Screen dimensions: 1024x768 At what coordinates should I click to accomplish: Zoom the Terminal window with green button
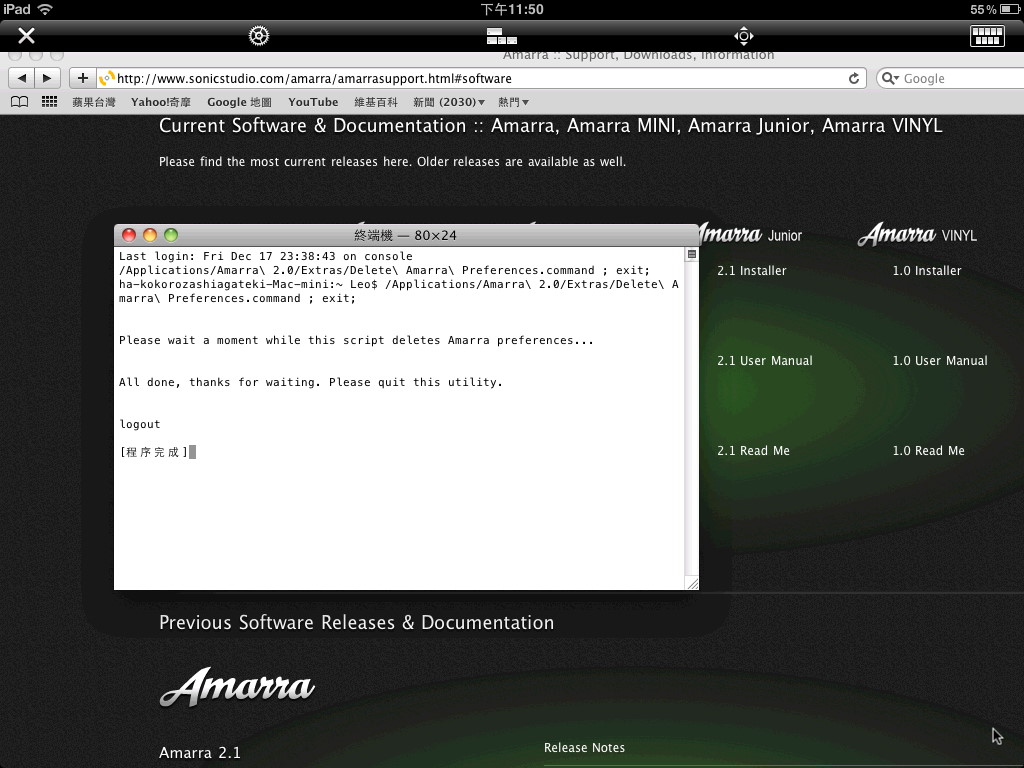click(171, 235)
